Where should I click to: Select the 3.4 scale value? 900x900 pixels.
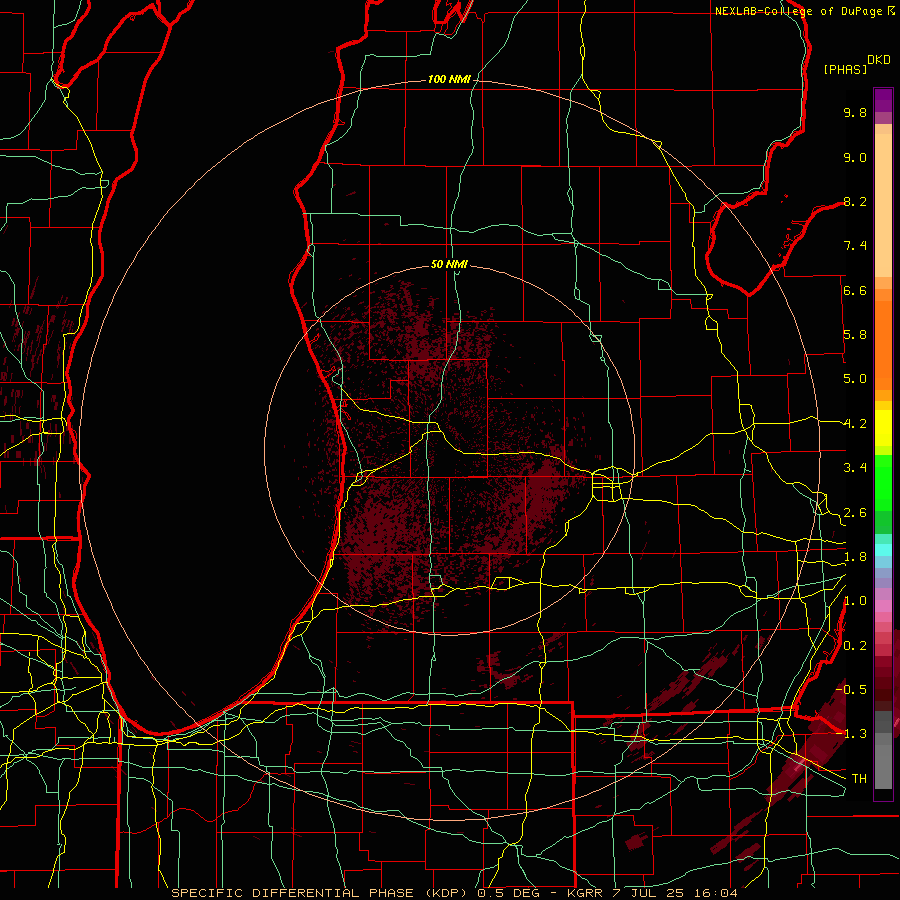pyautogui.click(x=855, y=468)
